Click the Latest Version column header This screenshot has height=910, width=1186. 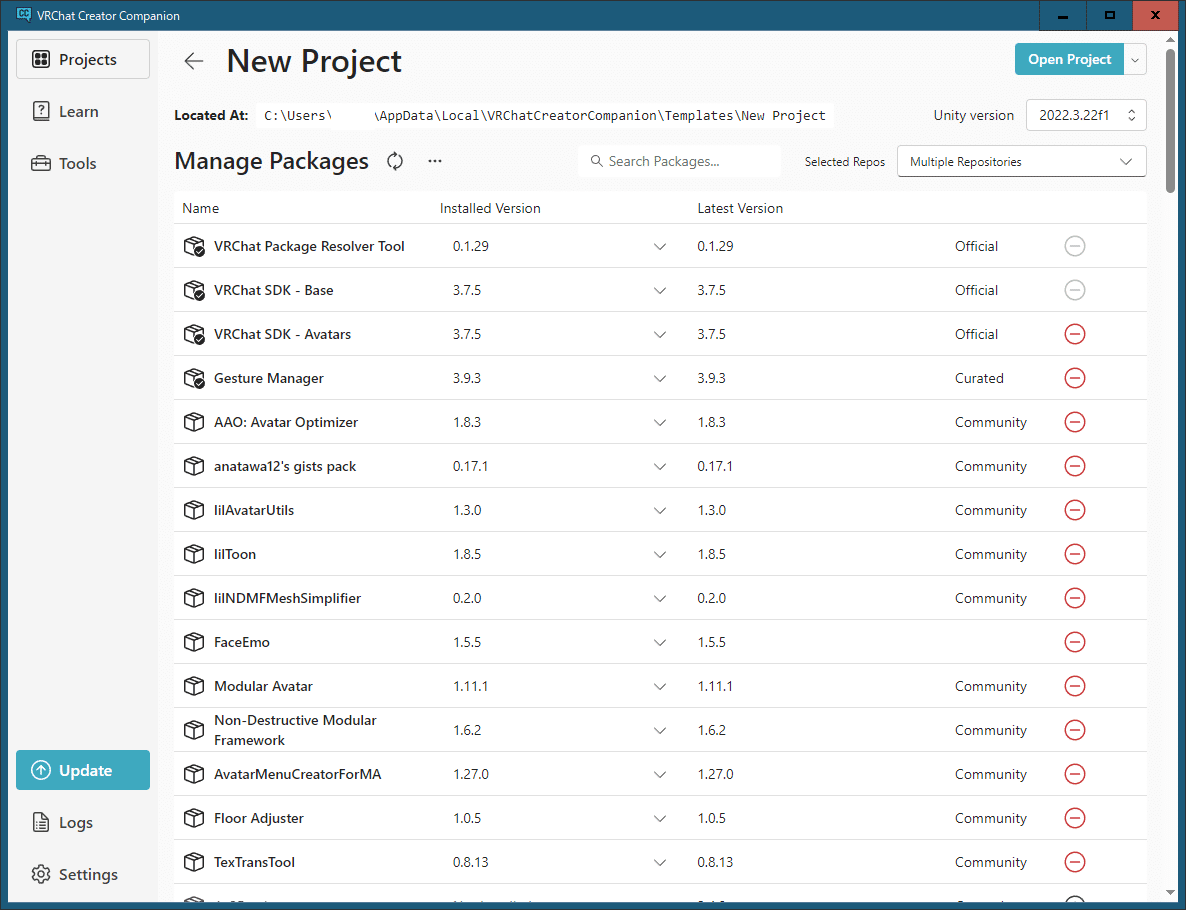point(740,208)
